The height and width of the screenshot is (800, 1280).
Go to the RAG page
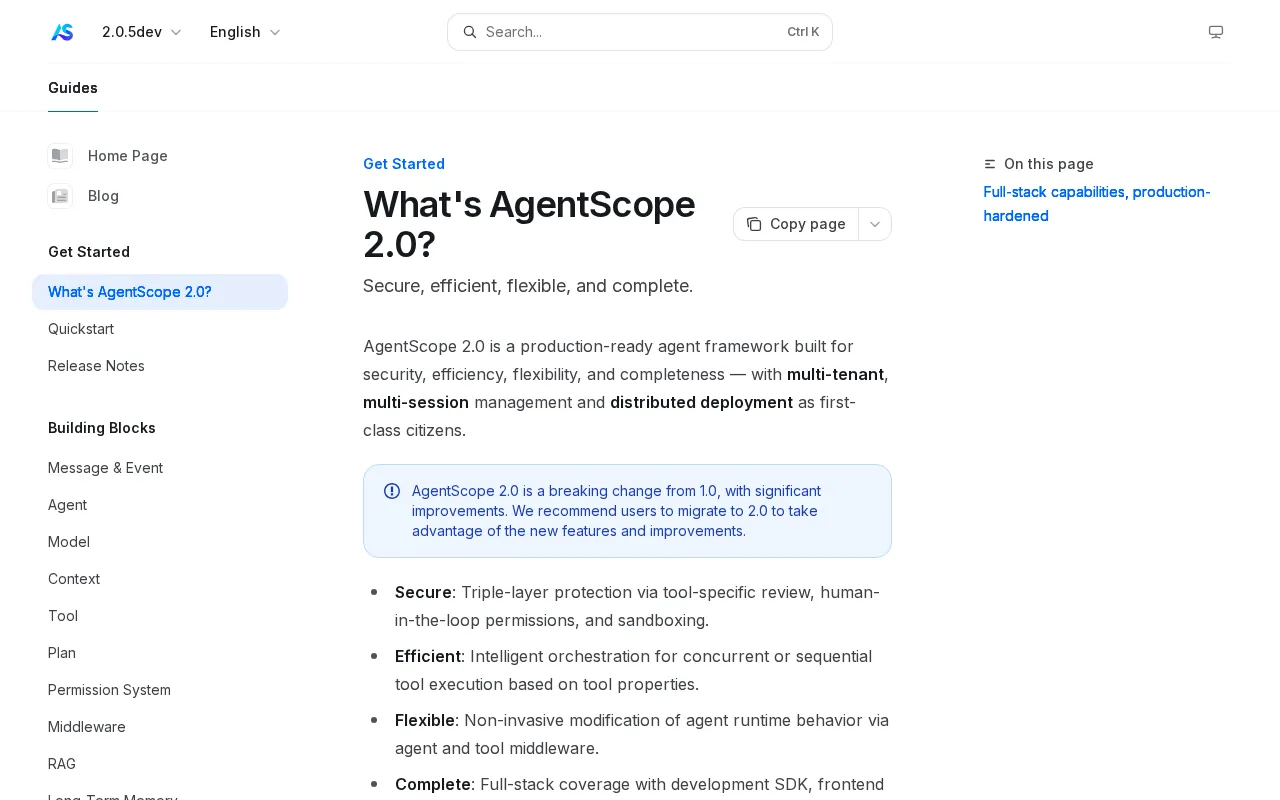click(x=160, y=764)
